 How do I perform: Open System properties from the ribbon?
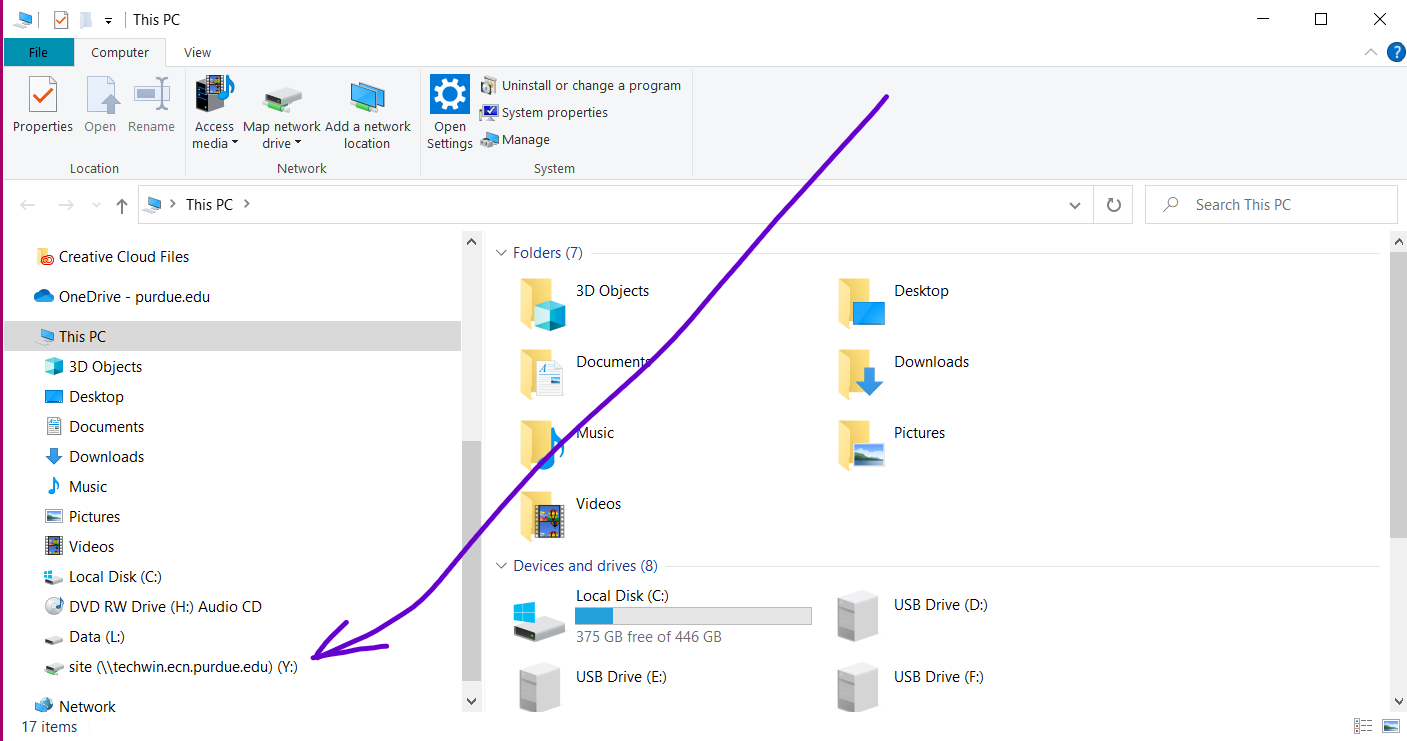tap(554, 113)
